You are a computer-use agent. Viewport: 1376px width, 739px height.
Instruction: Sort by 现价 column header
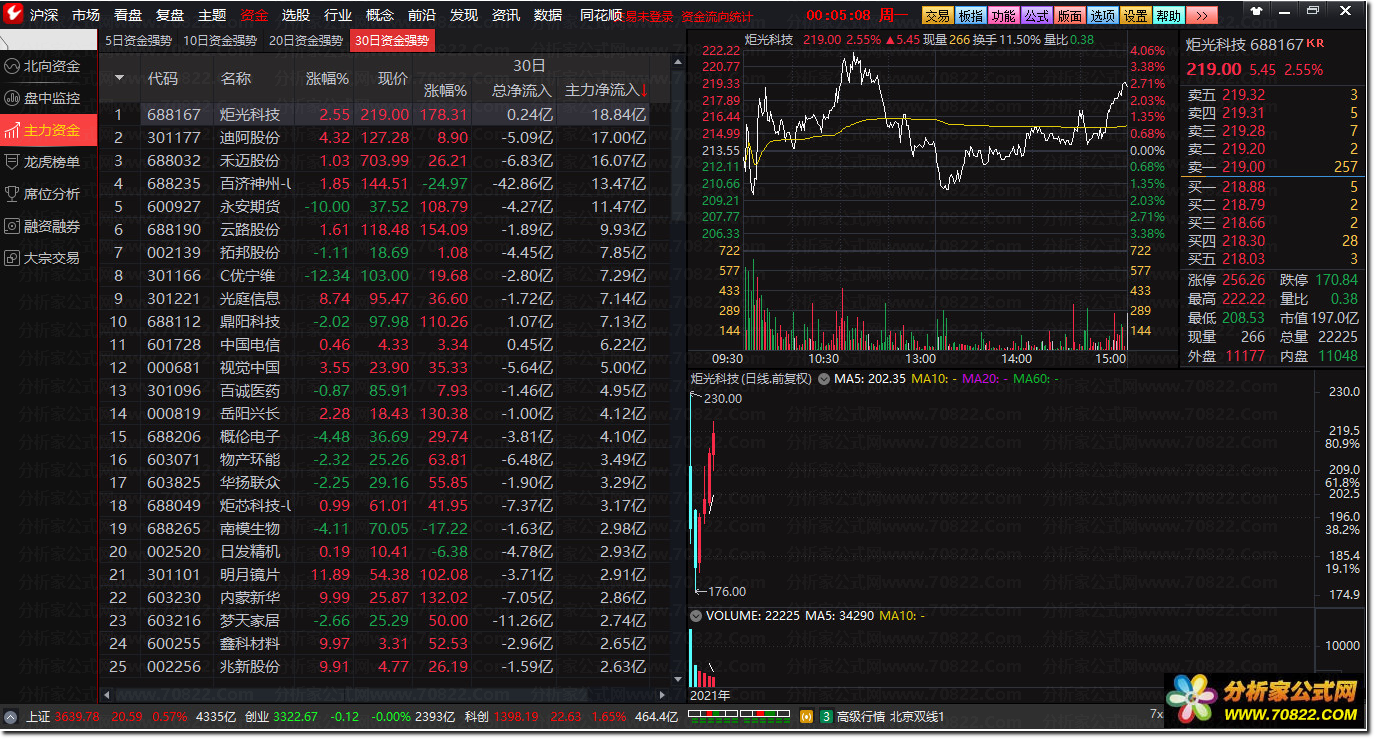pyautogui.click(x=393, y=78)
